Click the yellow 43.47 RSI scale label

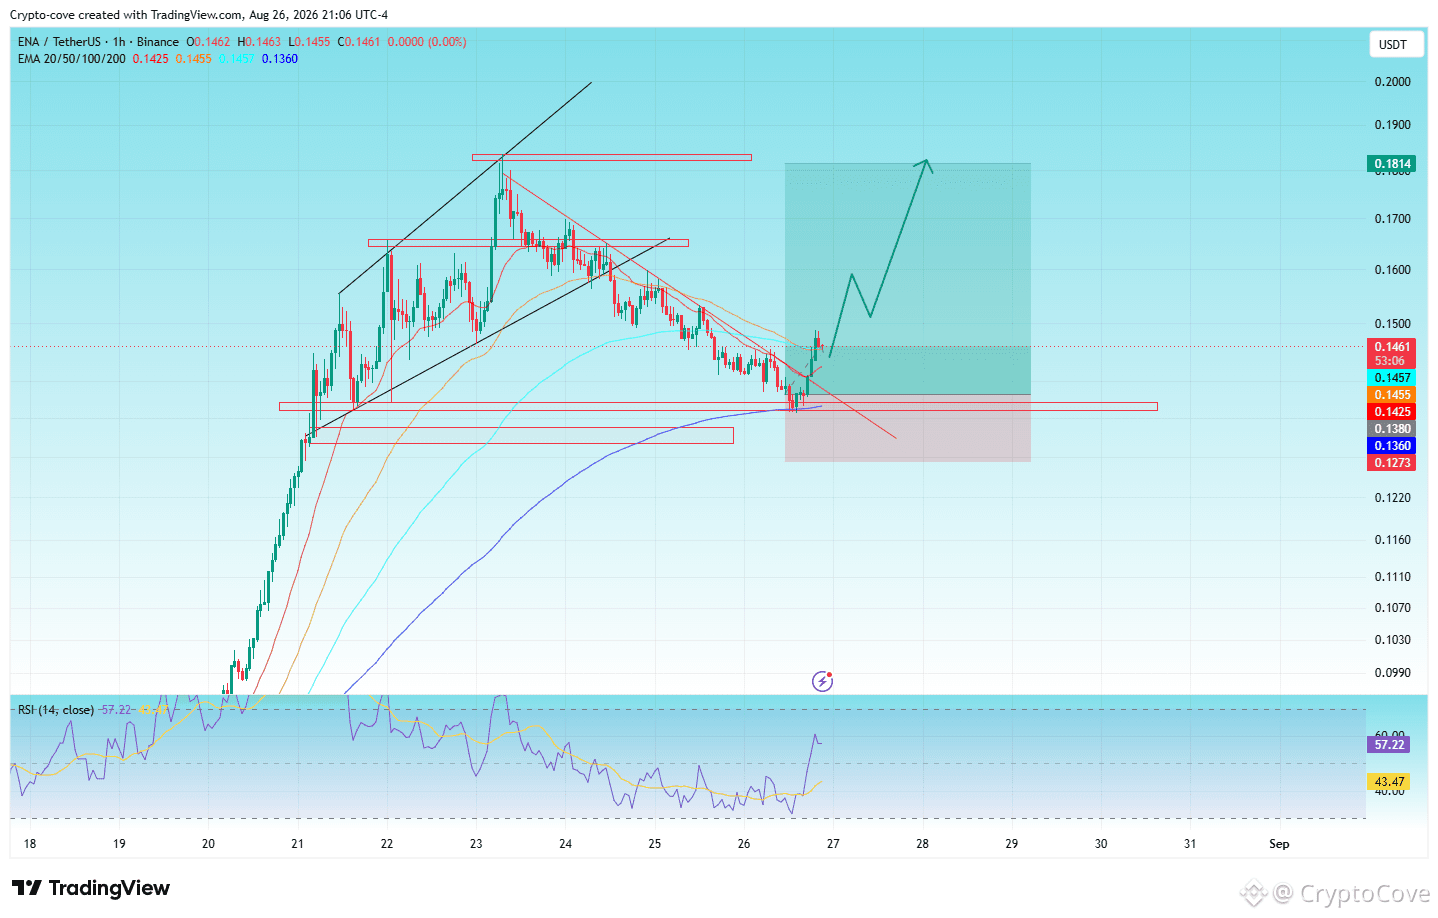(1389, 782)
